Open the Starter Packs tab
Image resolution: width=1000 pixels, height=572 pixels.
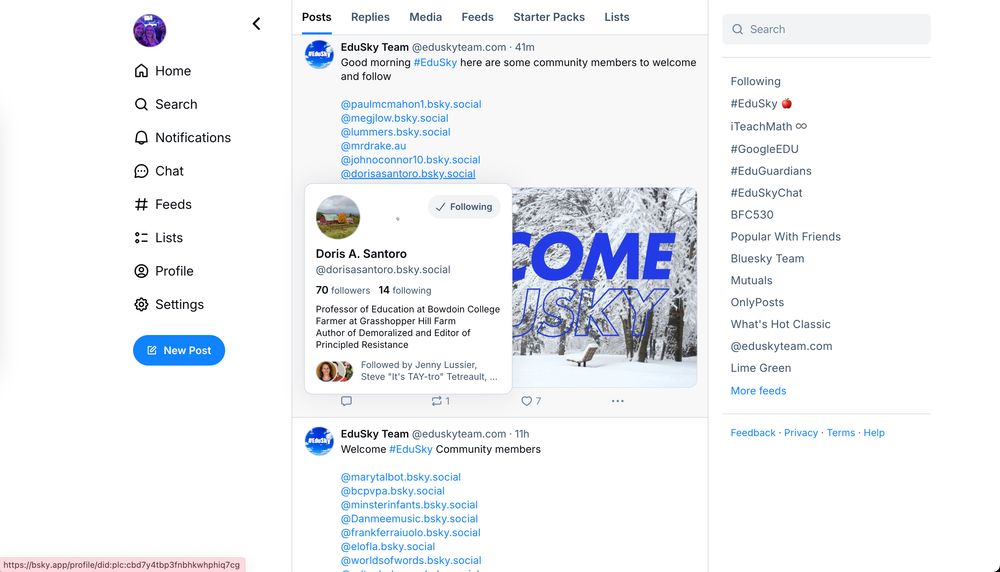coord(549,17)
